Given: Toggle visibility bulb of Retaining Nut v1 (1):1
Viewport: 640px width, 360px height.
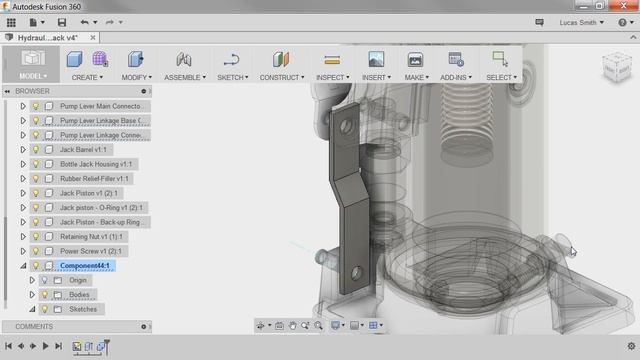Looking at the screenshot, I should [36, 237].
